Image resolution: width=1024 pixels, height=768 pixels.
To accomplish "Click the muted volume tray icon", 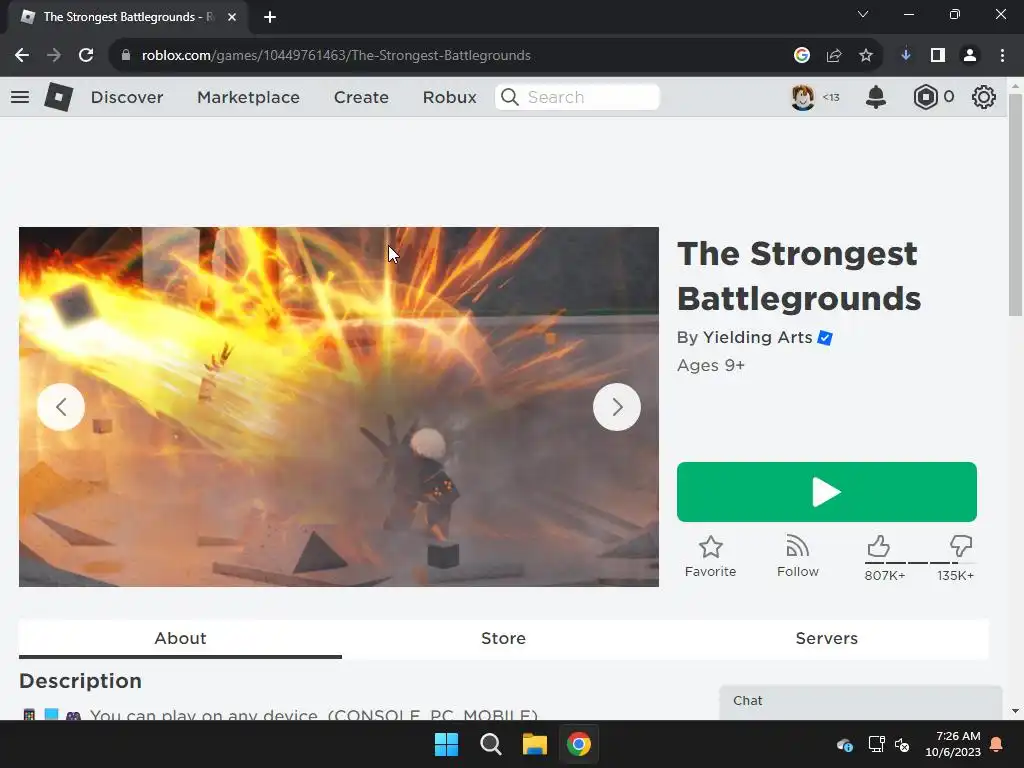I will [x=902, y=744].
